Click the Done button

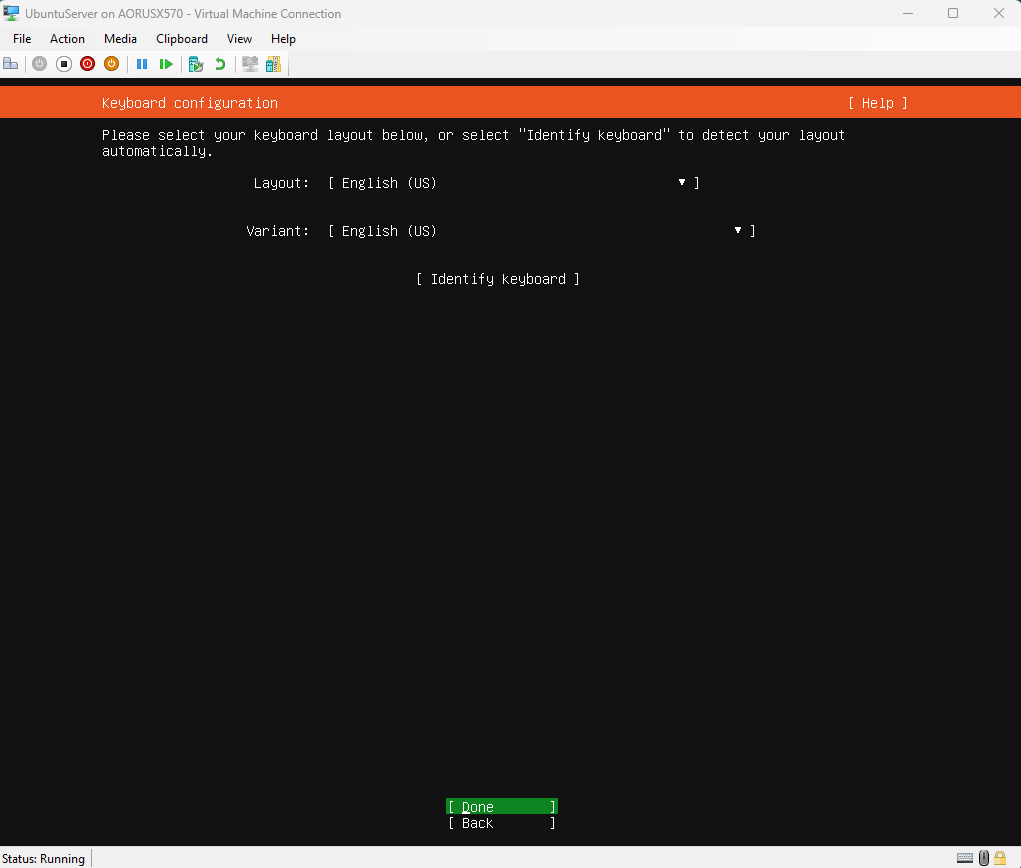tap(501, 807)
